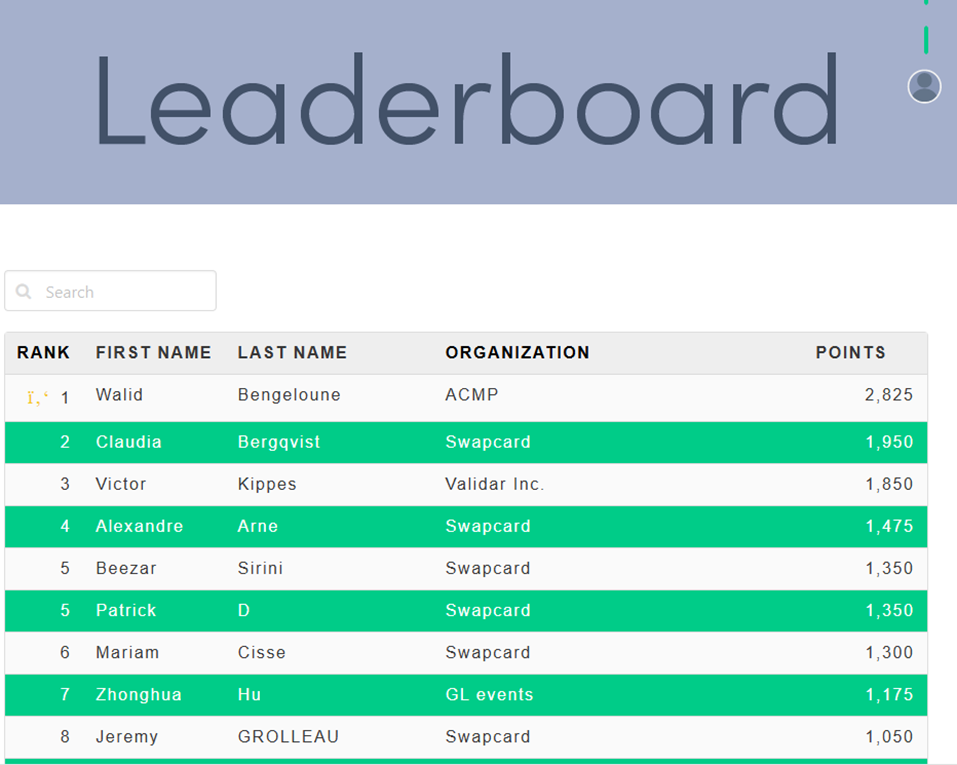Viewport: 957px width, 765px height.
Task: Sort by the LAST NAME column header
Action: (292, 353)
